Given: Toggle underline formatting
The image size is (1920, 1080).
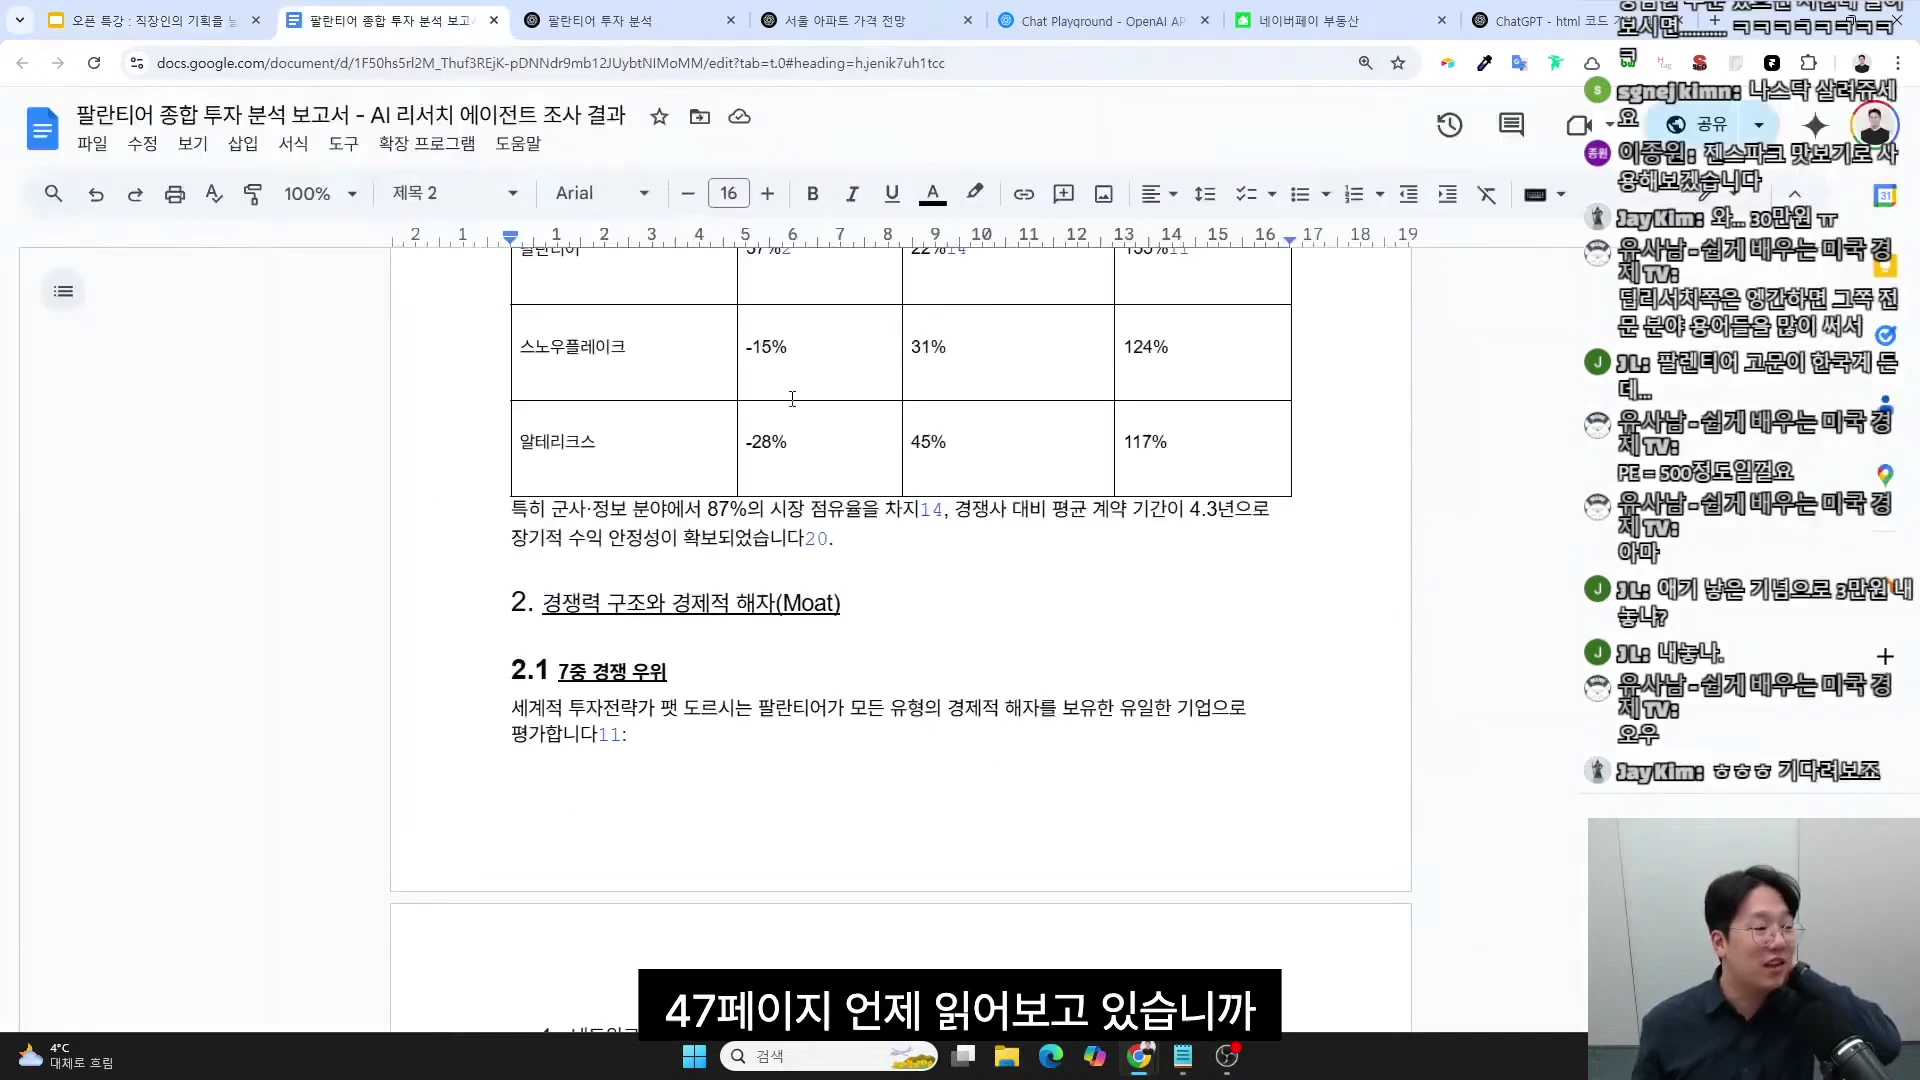Looking at the screenshot, I should tap(892, 194).
